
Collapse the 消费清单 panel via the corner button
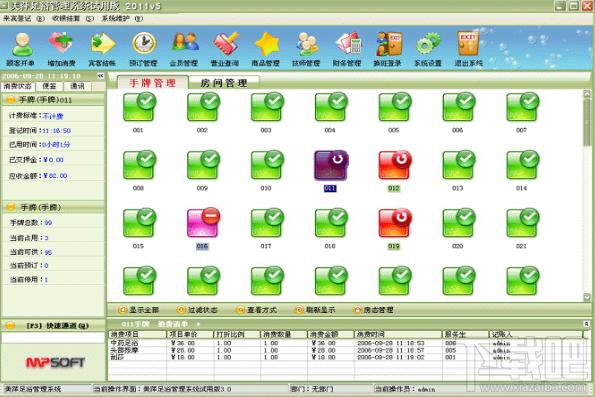tap(586, 324)
